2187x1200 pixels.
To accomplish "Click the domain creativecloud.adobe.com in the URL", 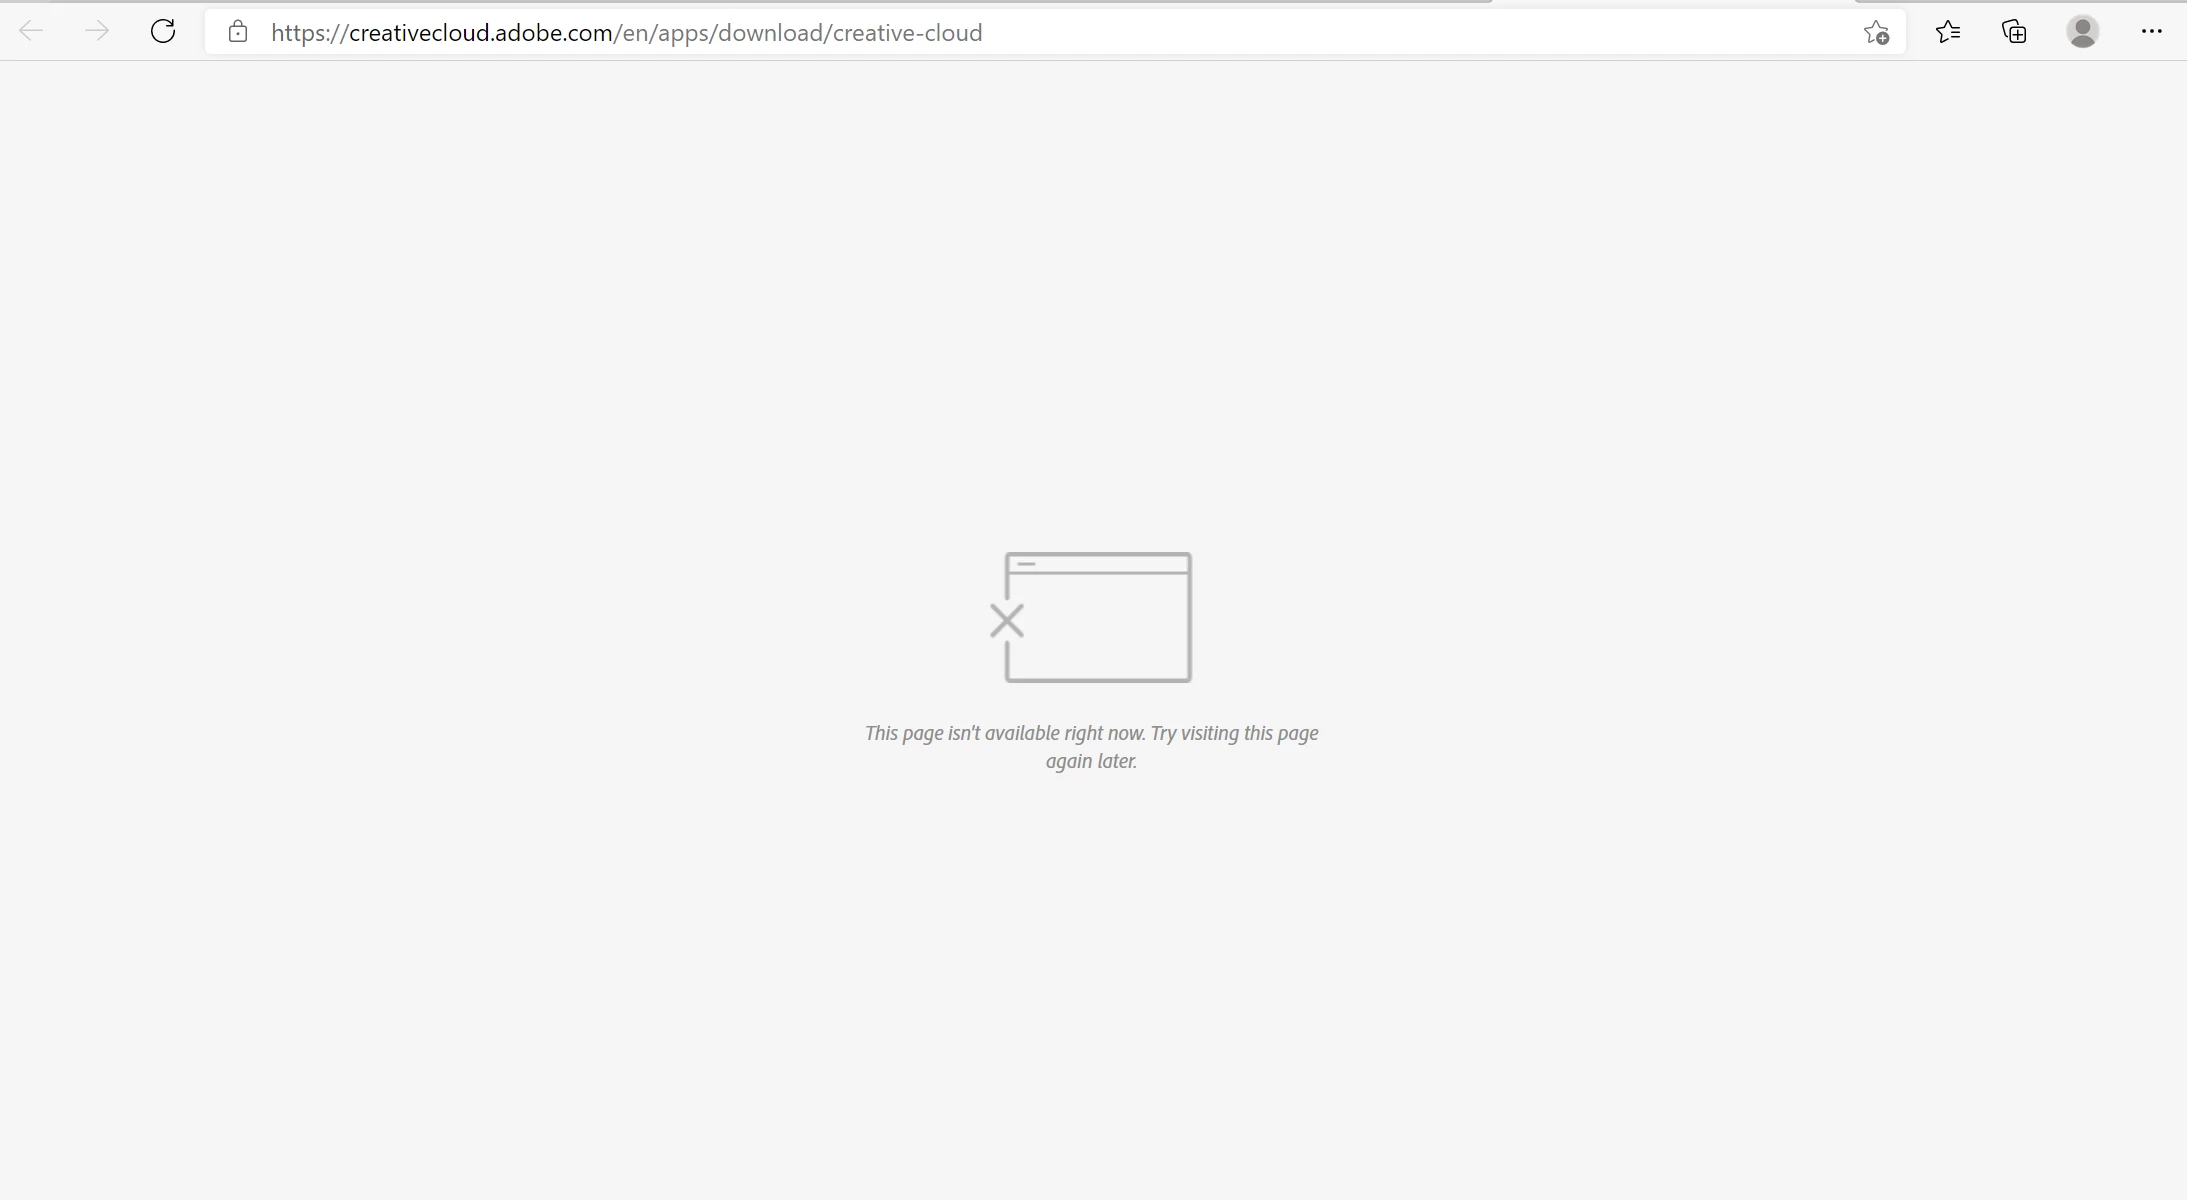I will point(480,33).
